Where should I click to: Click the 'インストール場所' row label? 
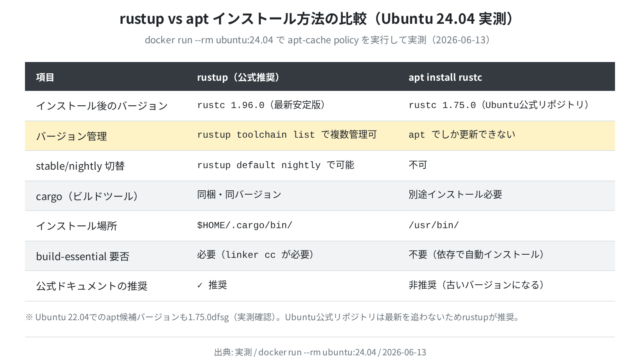click(x=76, y=226)
